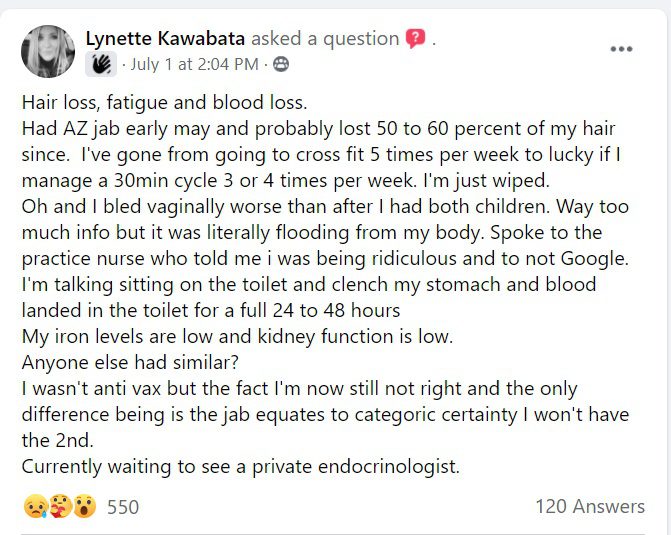Click the waving hand group badge
This screenshot has height=535, width=671.
pos(100,65)
